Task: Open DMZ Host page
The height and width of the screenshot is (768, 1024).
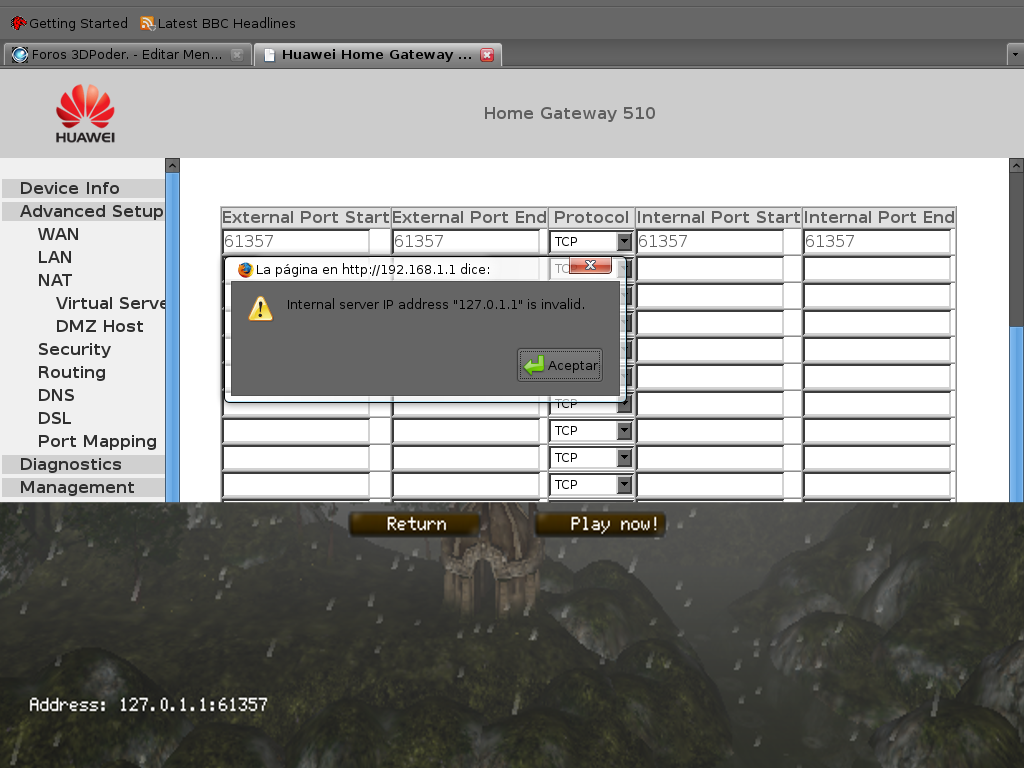Action: (99, 326)
